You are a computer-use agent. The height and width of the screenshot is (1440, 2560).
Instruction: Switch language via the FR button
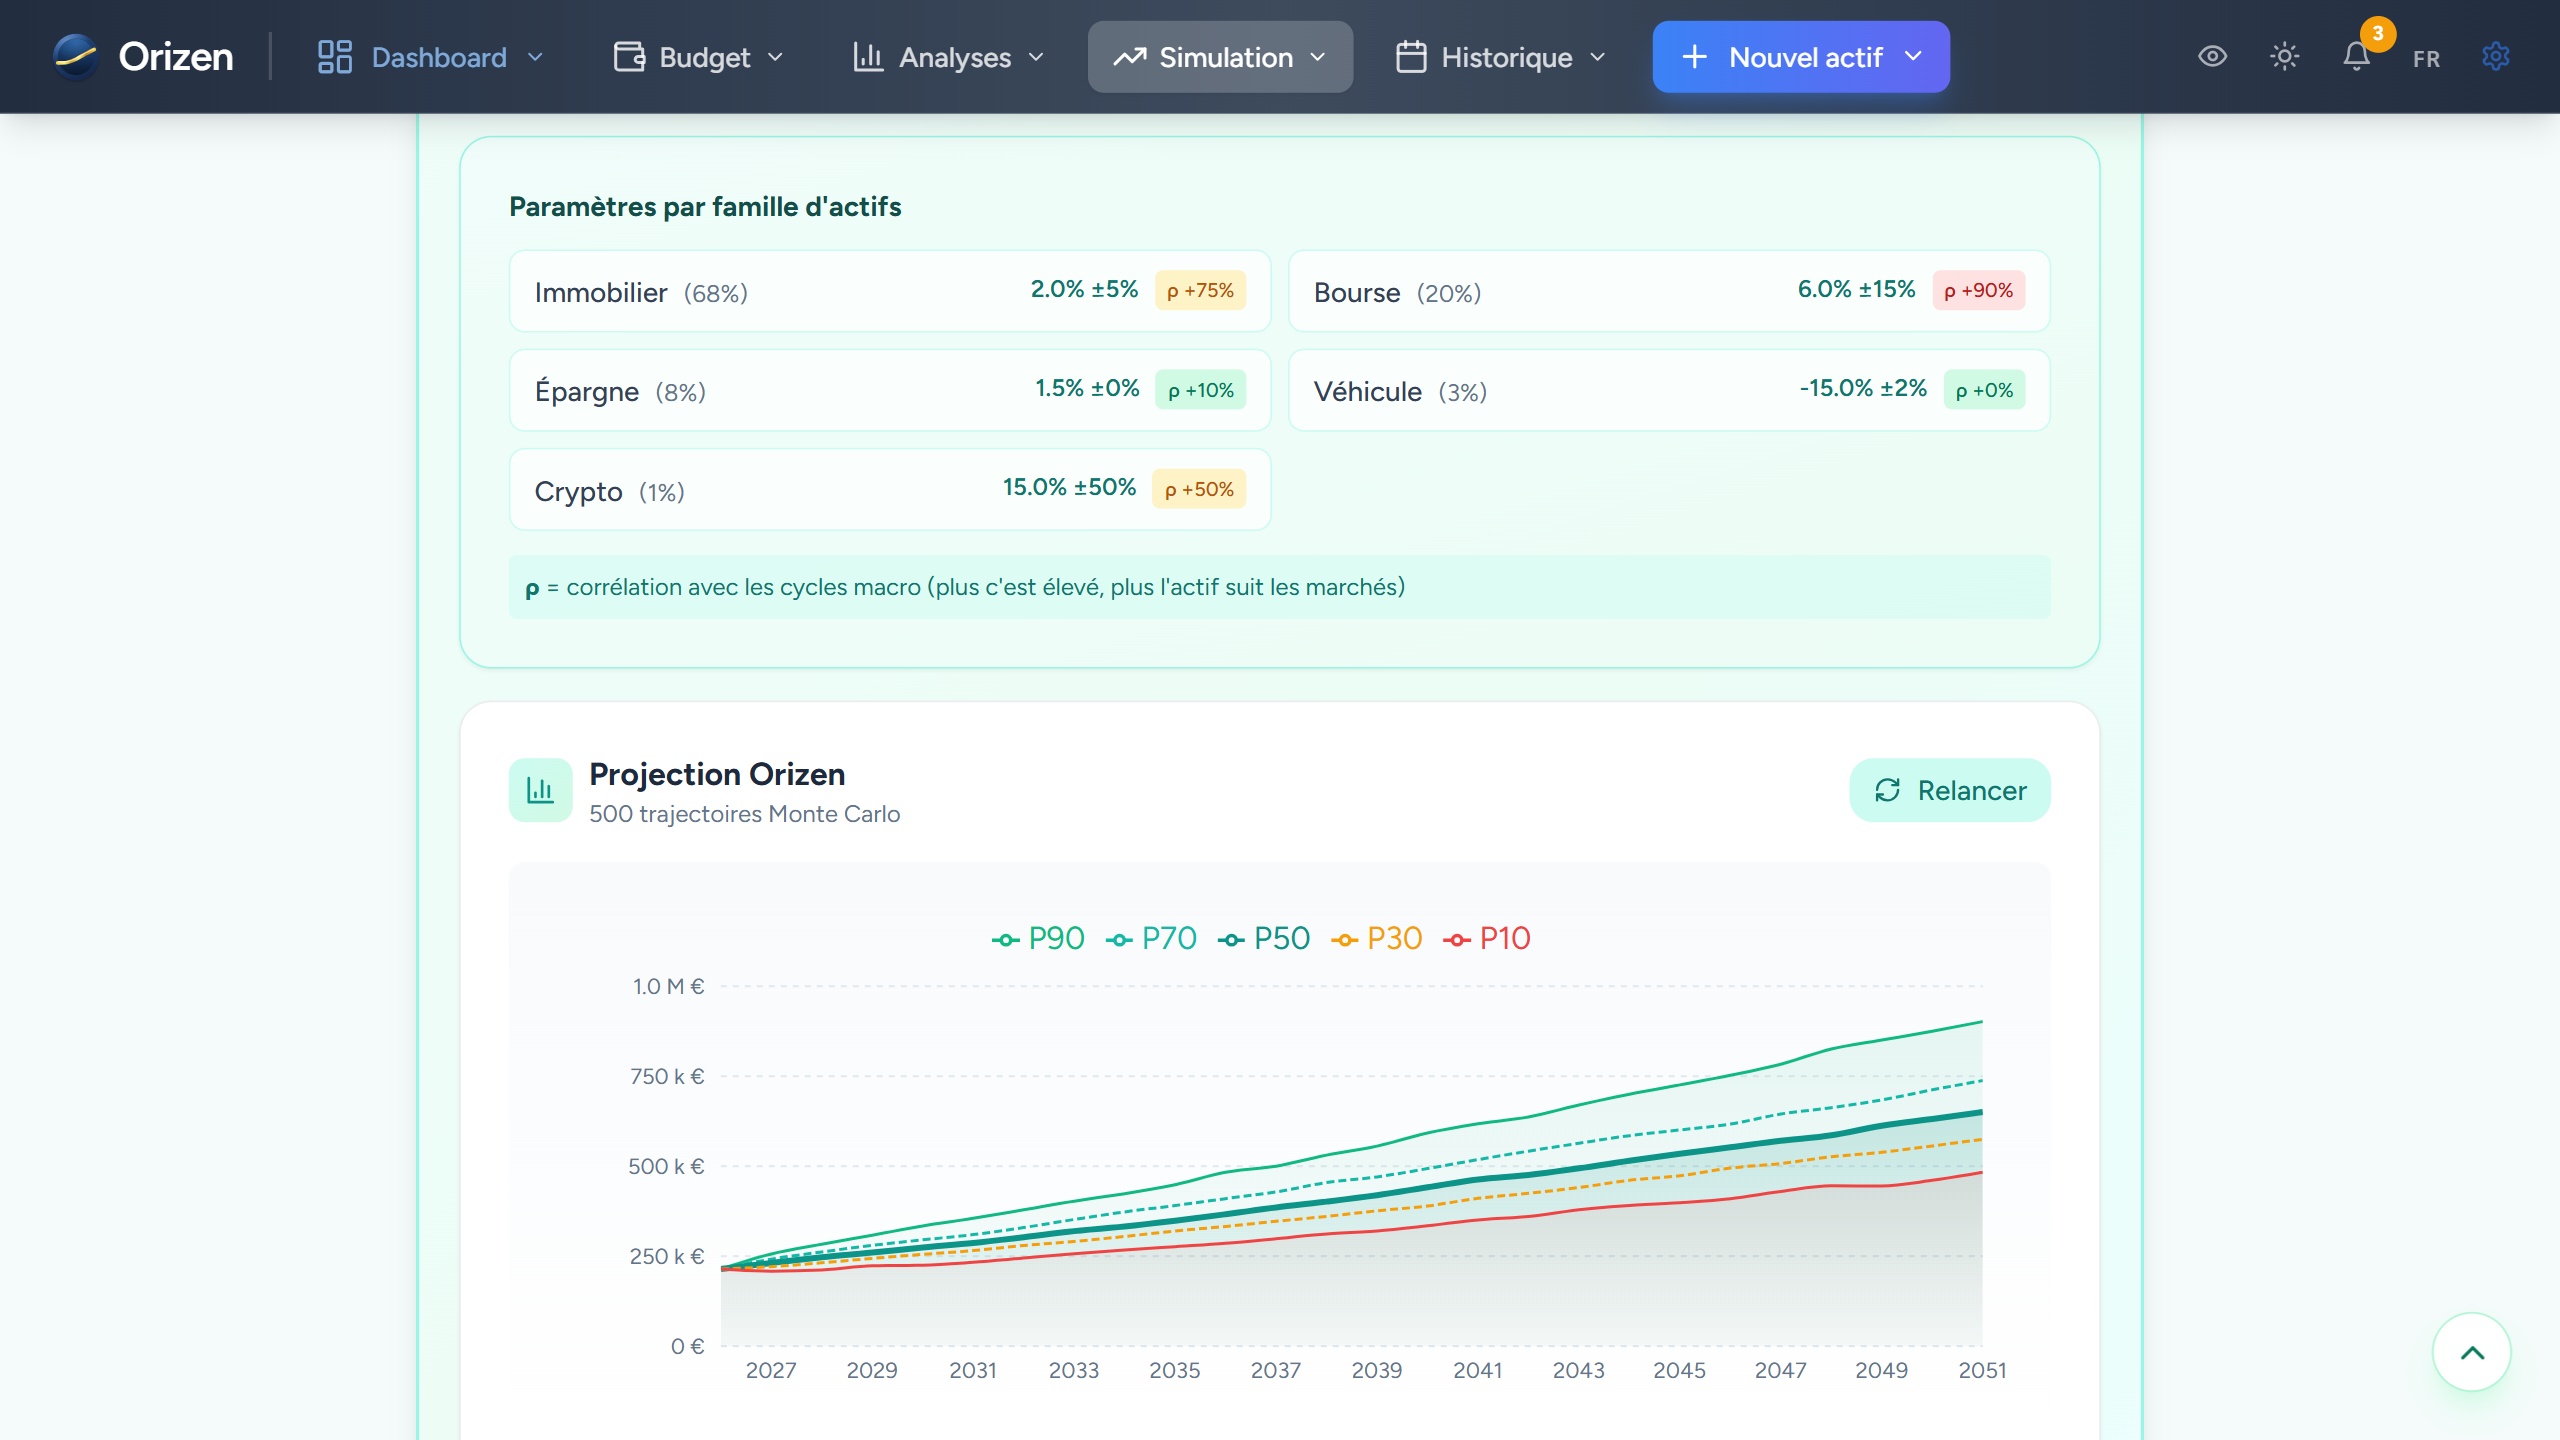click(2426, 59)
